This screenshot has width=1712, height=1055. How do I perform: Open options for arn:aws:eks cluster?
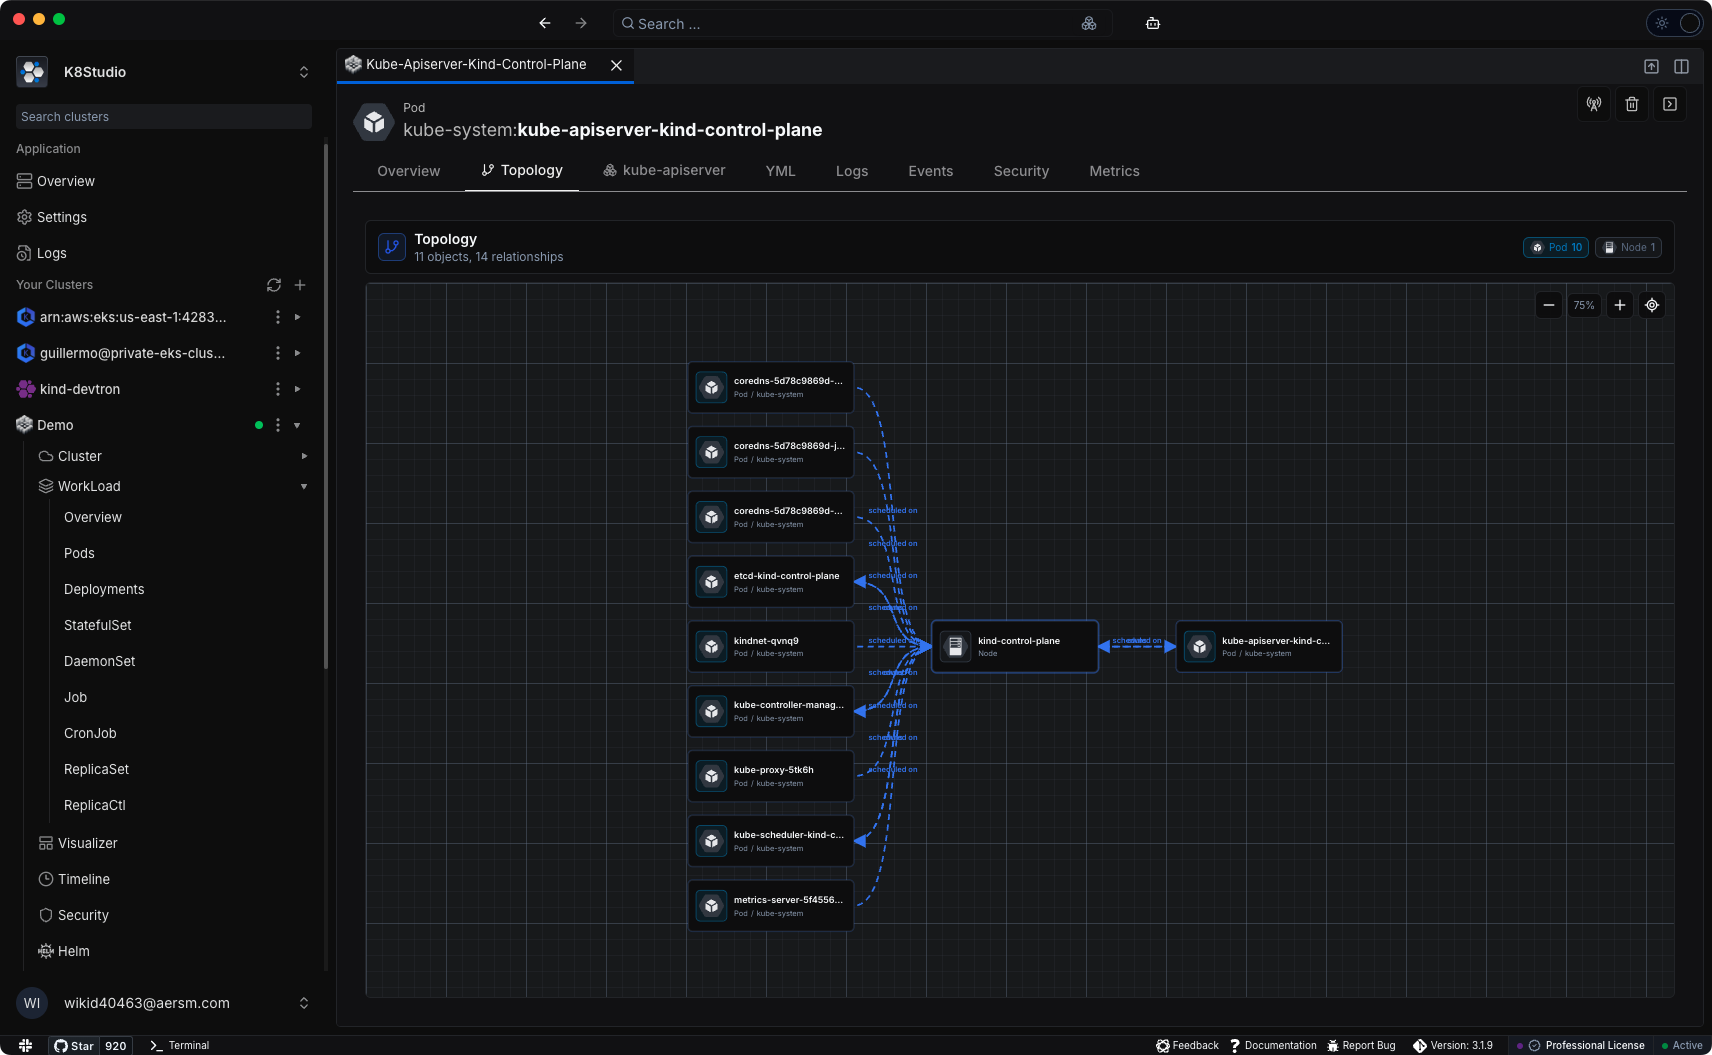tap(278, 317)
